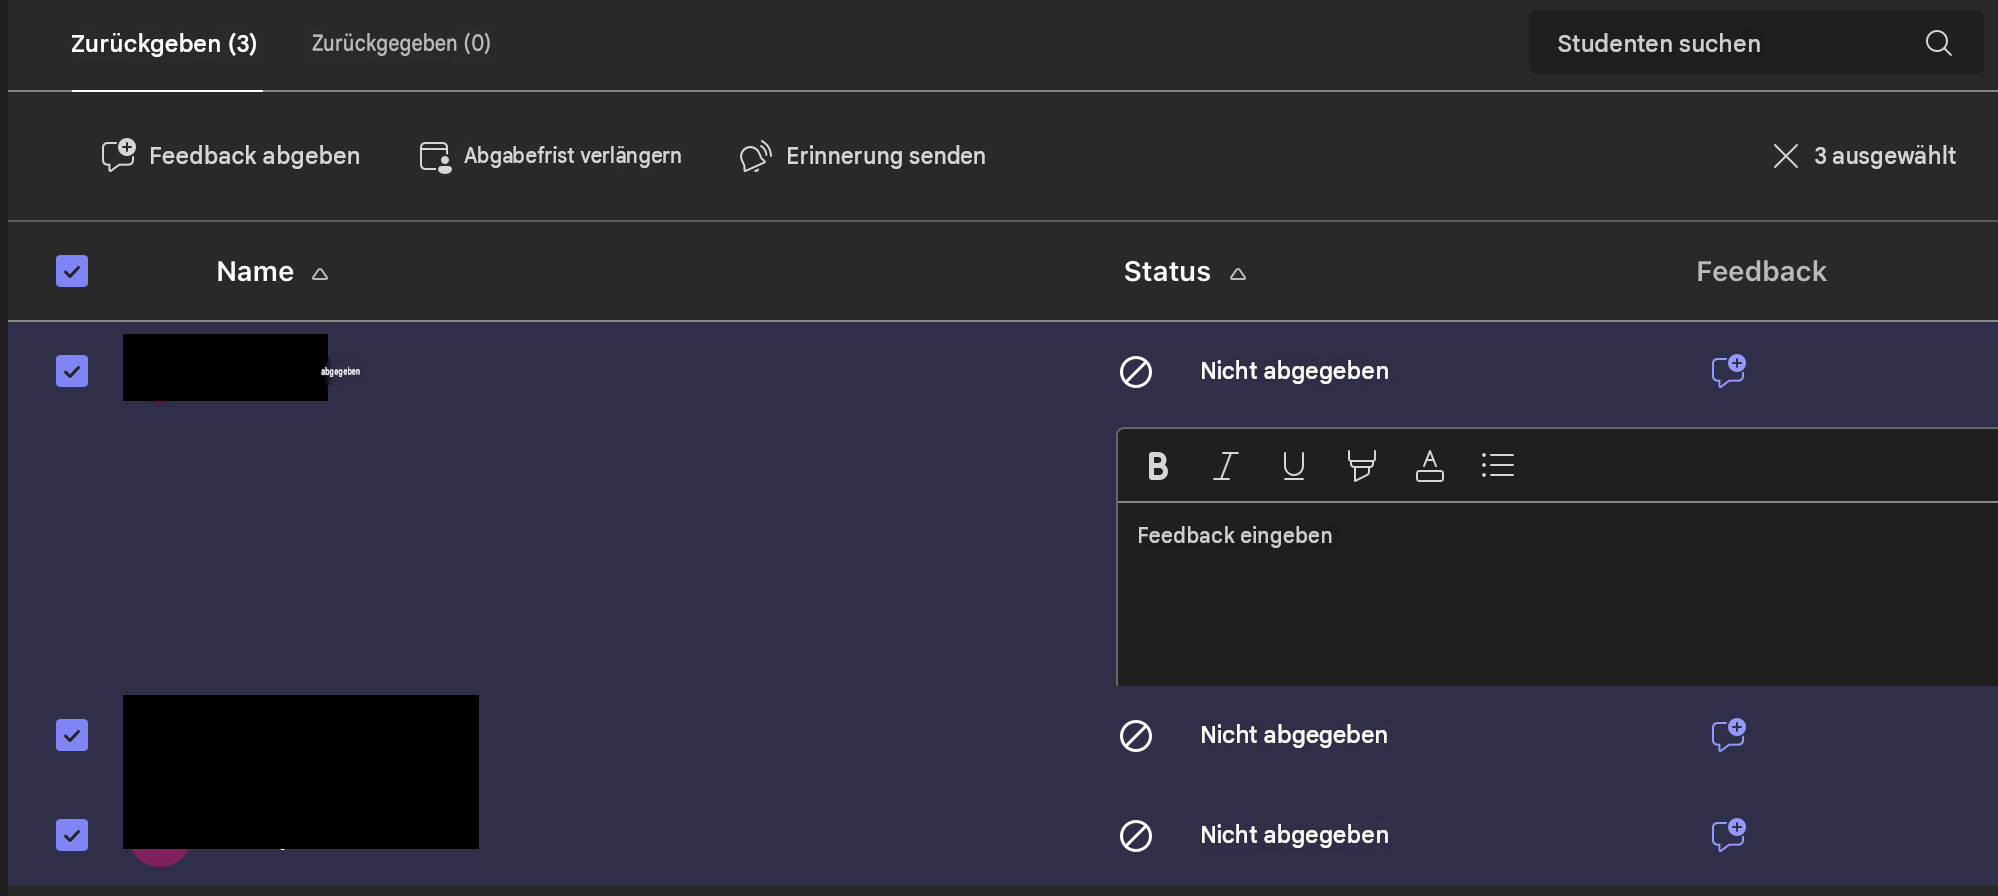The width and height of the screenshot is (1998, 896).
Task: Click the "Status" column header text
Action: [x=1167, y=272]
